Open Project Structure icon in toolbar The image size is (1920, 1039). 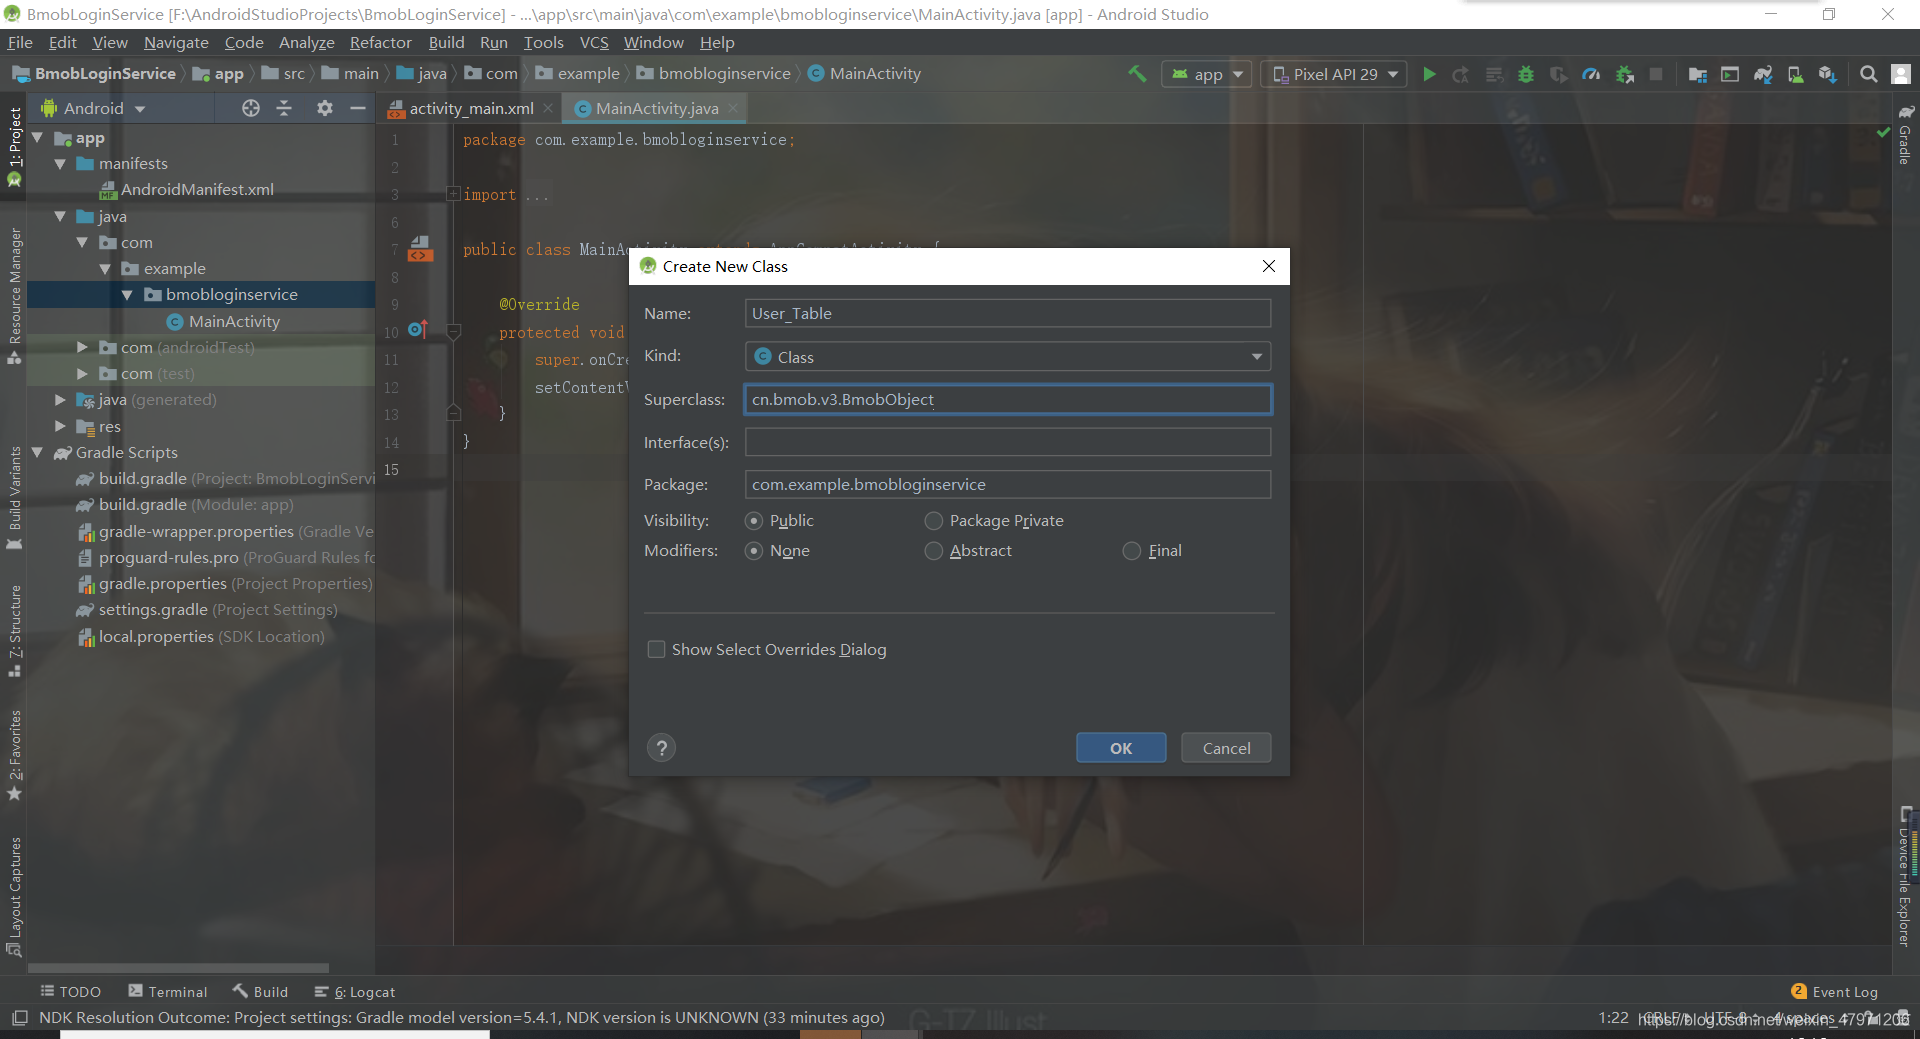click(1697, 74)
